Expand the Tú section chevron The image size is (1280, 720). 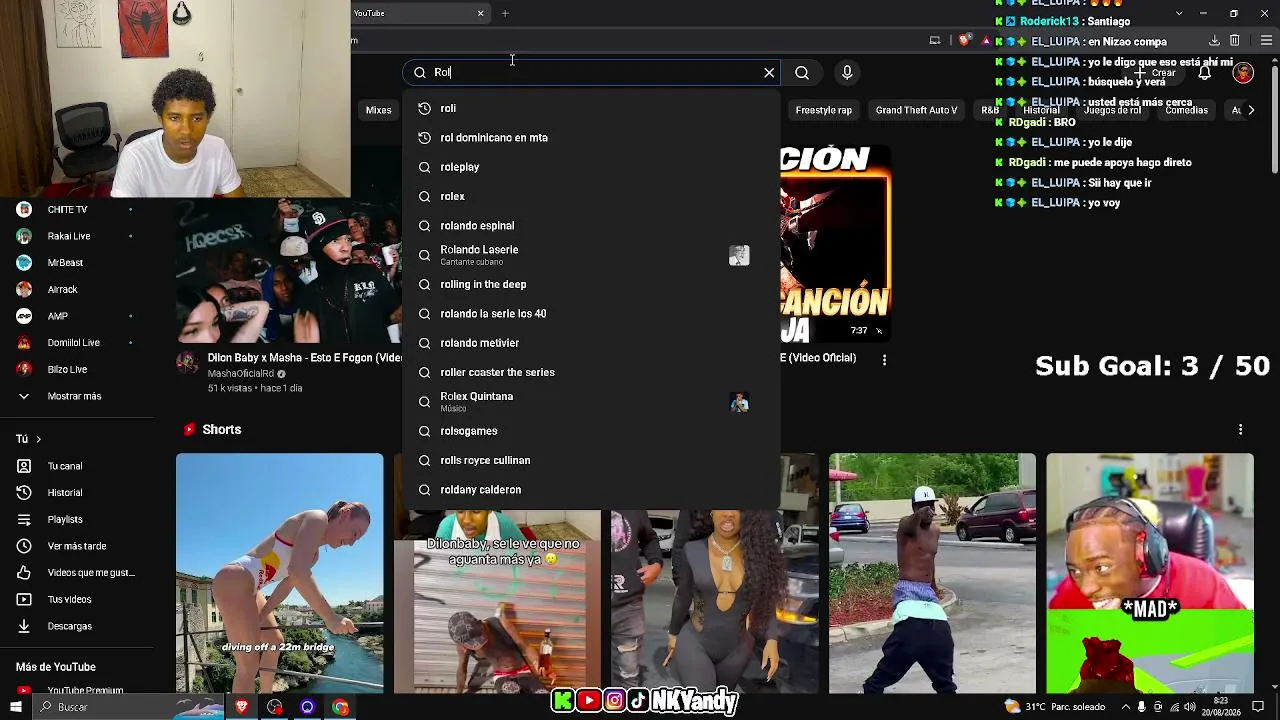pos(38,439)
